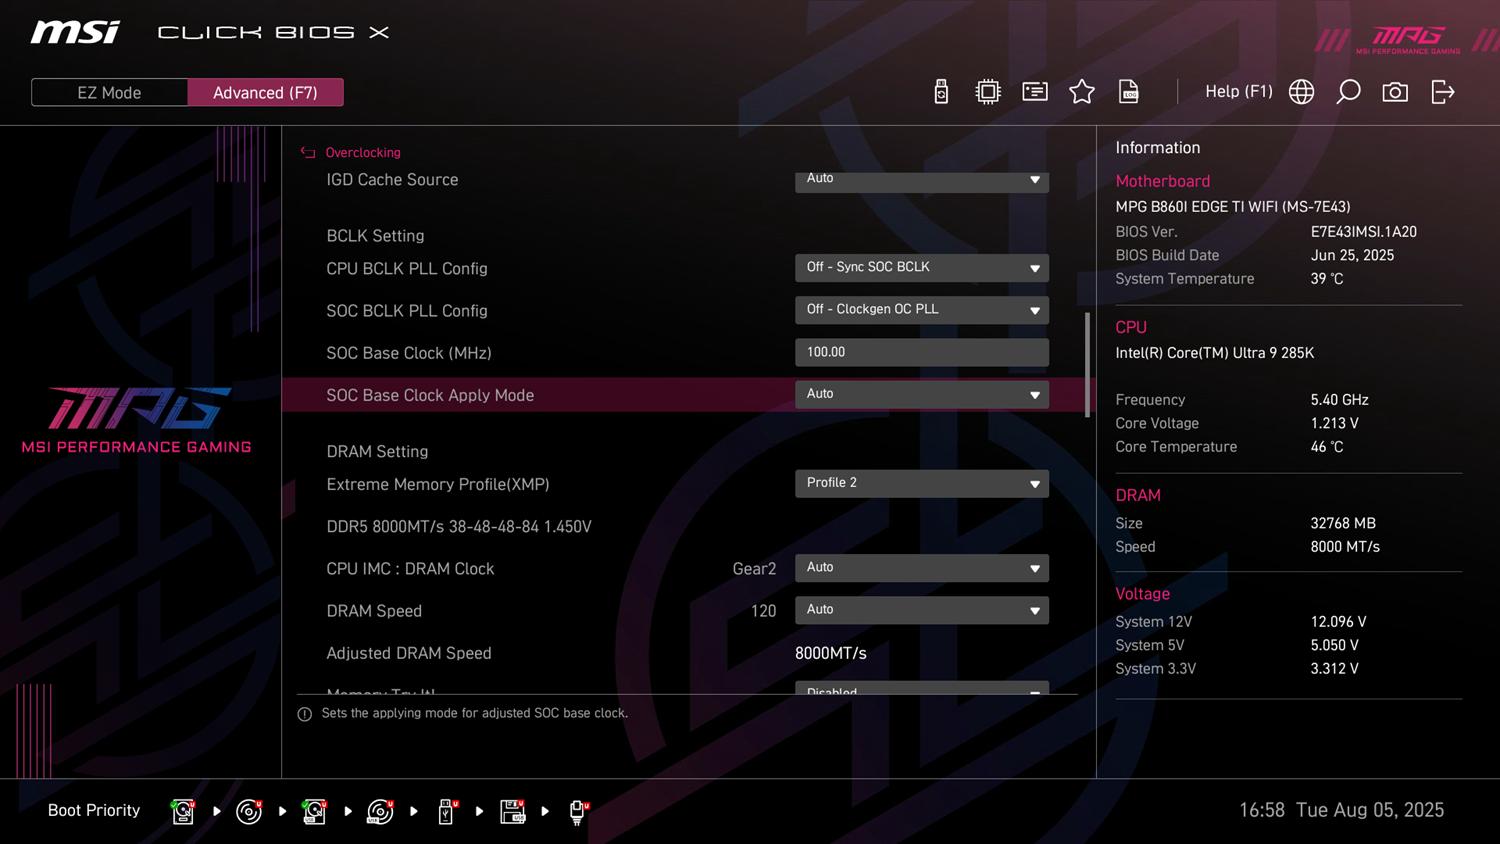Viewport: 1500px width, 844px height.
Task: Open the Extreme Memory Profile(XMP) dropdown
Action: (x=921, y=484)
